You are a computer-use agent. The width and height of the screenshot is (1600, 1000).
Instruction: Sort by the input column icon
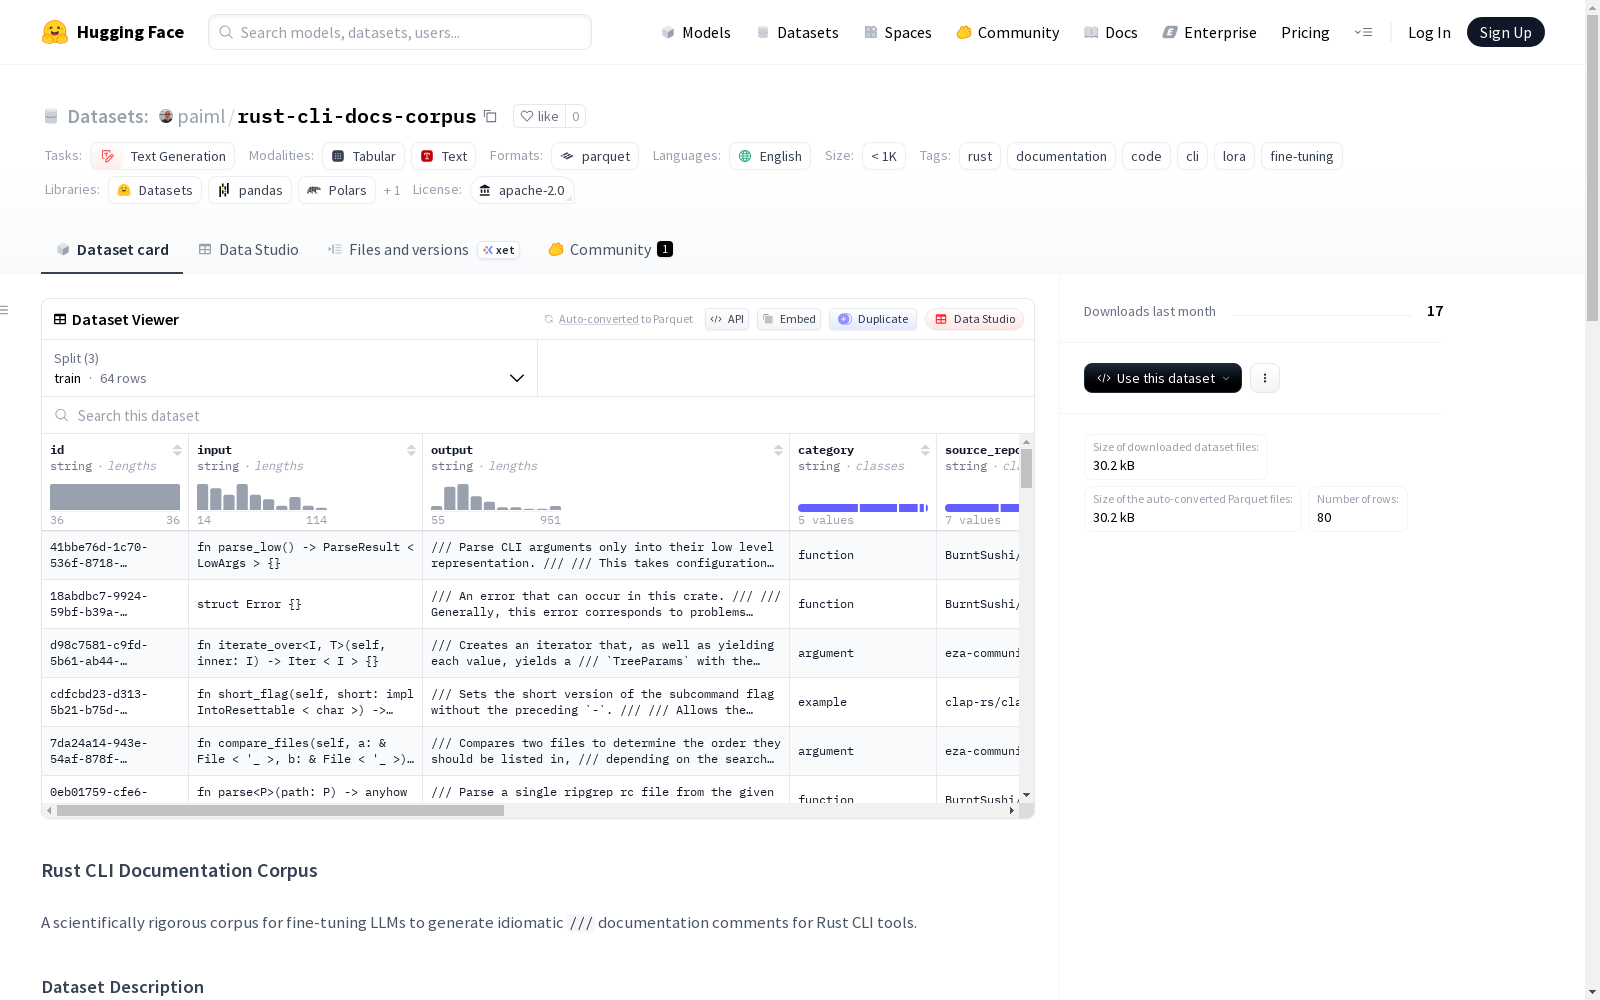411,450
